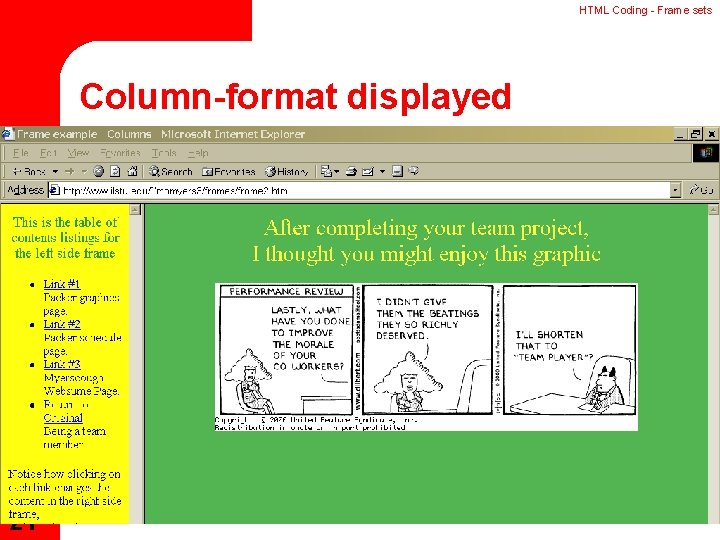Minimize the Internet Explorer window
This screenshot has height=540, width=720.
(681, 134)
